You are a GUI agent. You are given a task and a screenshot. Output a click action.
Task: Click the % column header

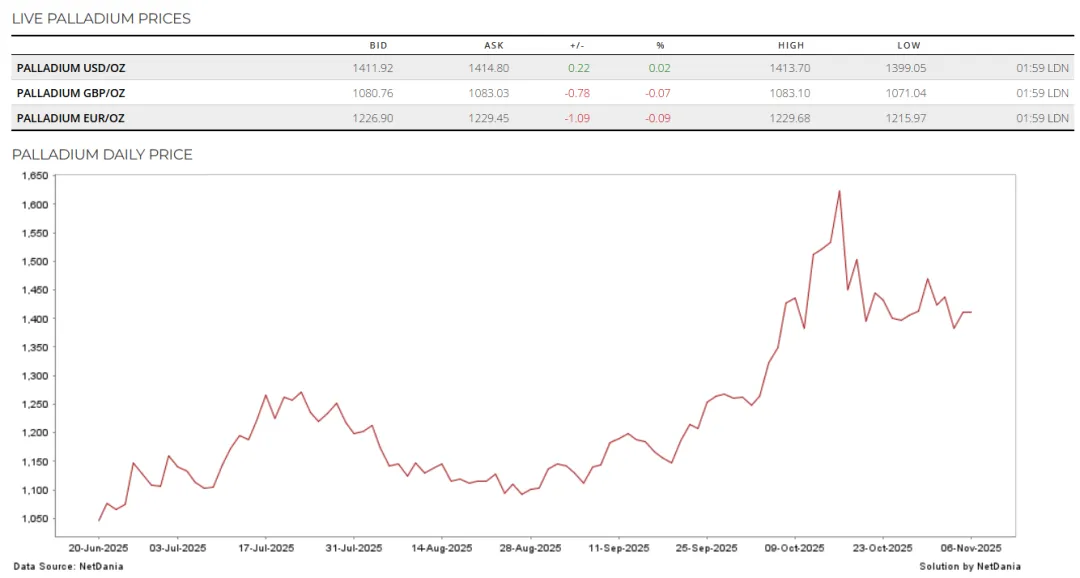point(660,45)
